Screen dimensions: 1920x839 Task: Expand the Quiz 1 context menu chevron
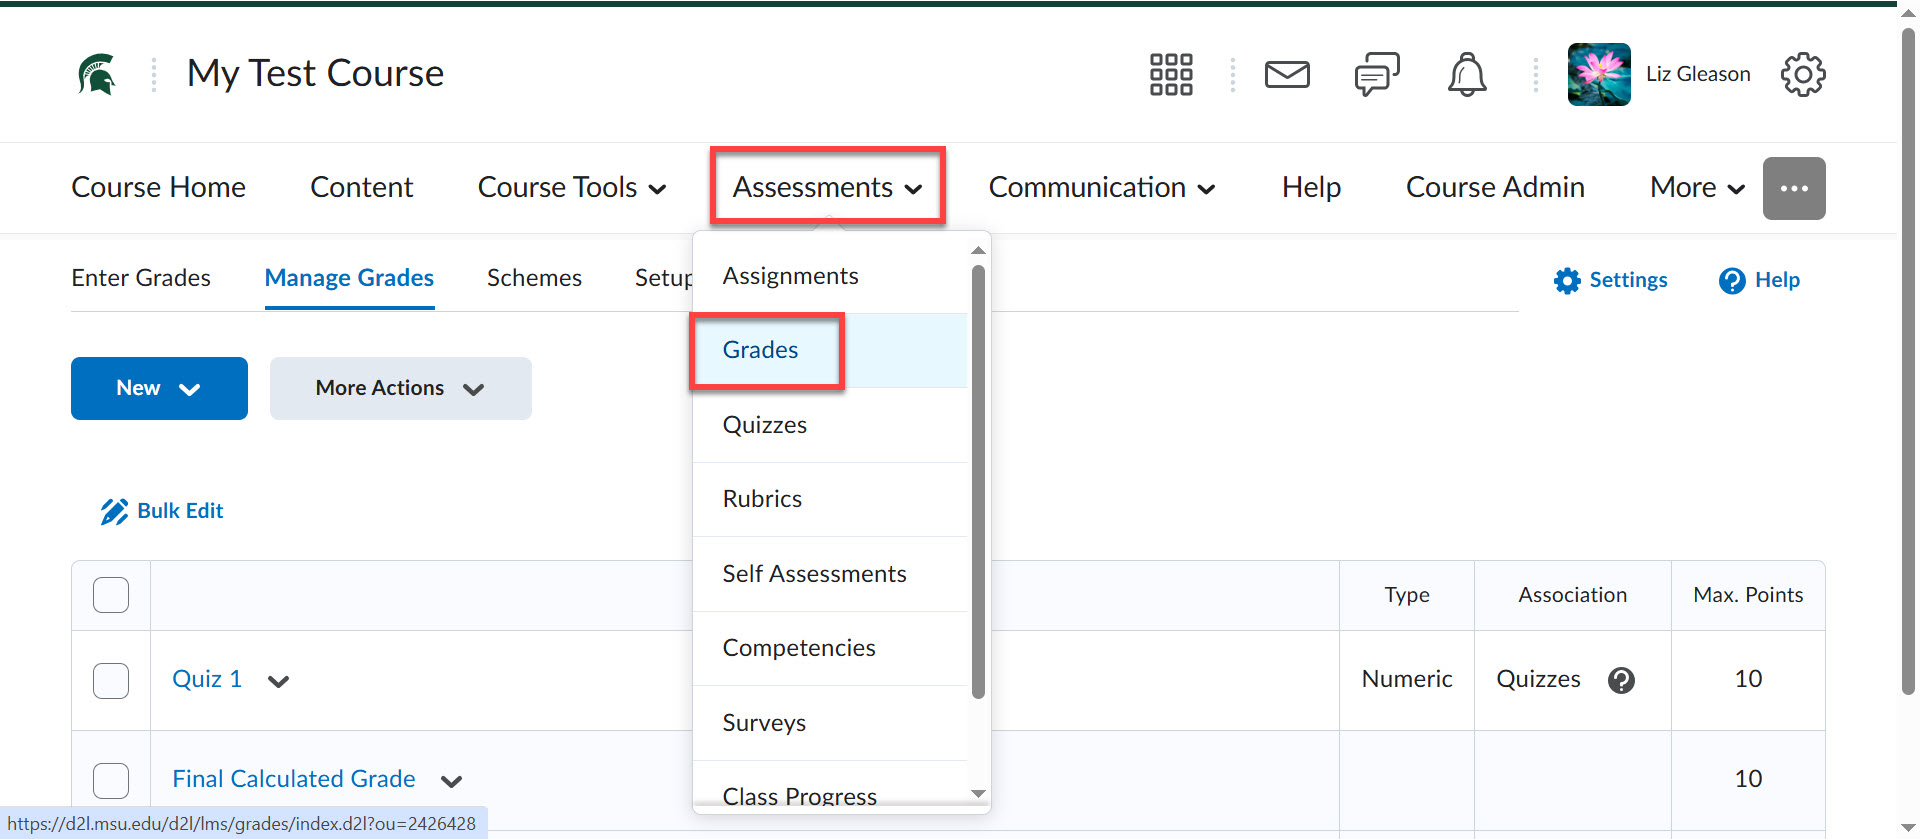278,681
